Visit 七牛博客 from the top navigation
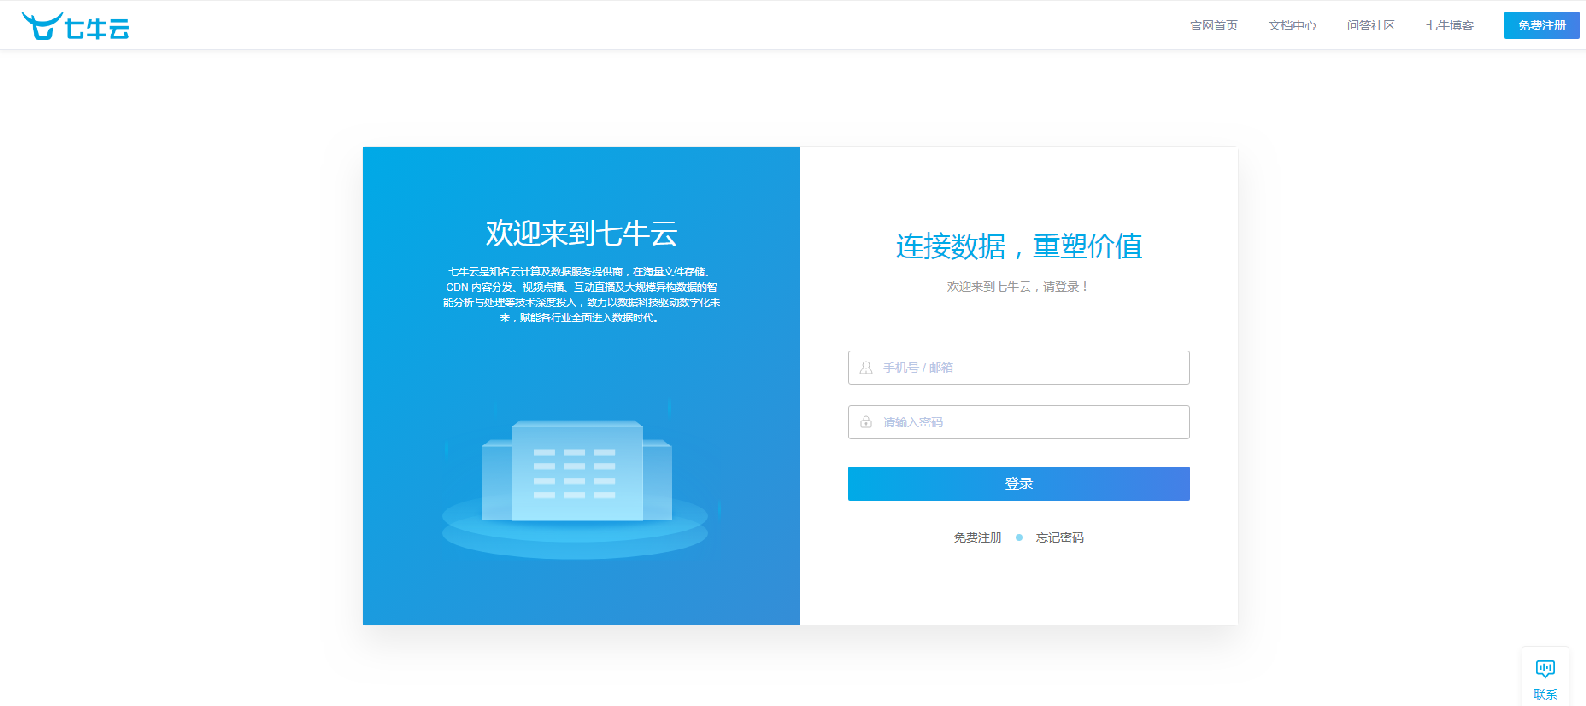This screenshot has height=706, width=1586. tap(1450, 25)
